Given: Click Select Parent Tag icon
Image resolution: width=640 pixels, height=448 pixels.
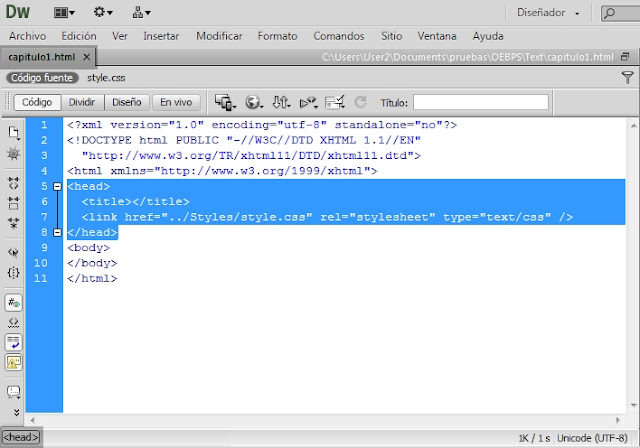Looking at the screenshot, I should (x=13, y=253).
